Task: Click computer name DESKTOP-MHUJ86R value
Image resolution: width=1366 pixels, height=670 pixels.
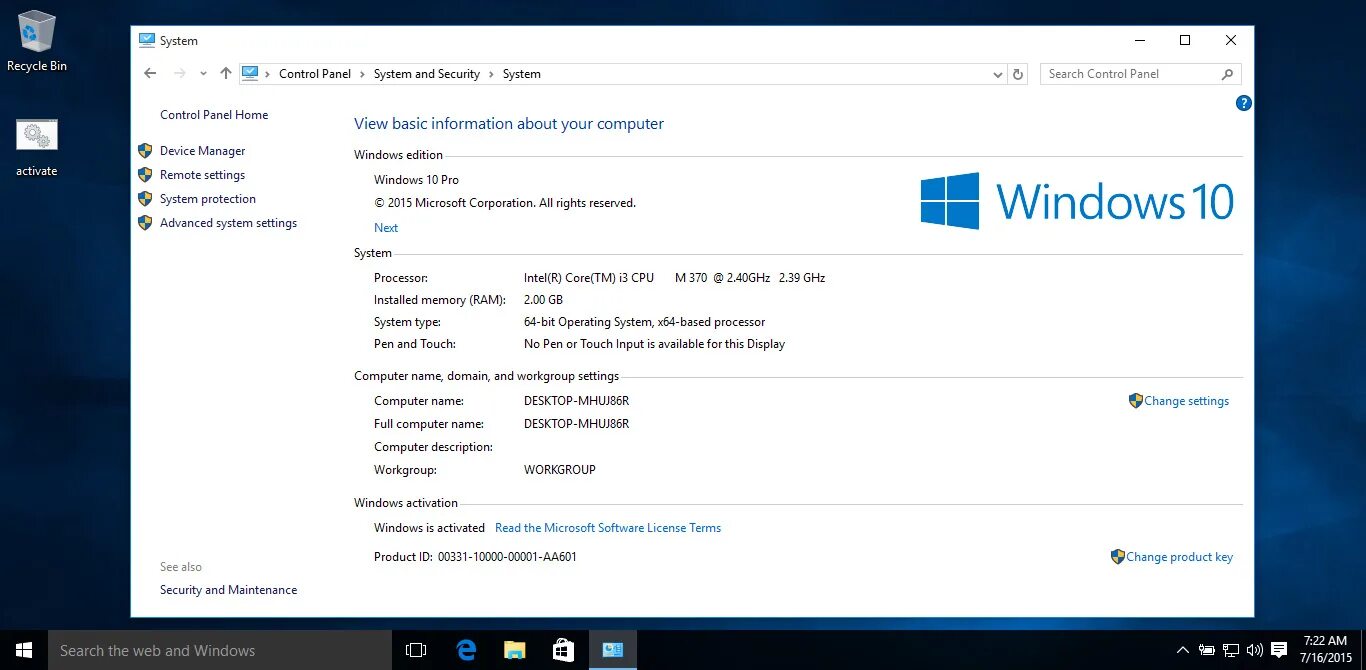Action: [576, 401]
